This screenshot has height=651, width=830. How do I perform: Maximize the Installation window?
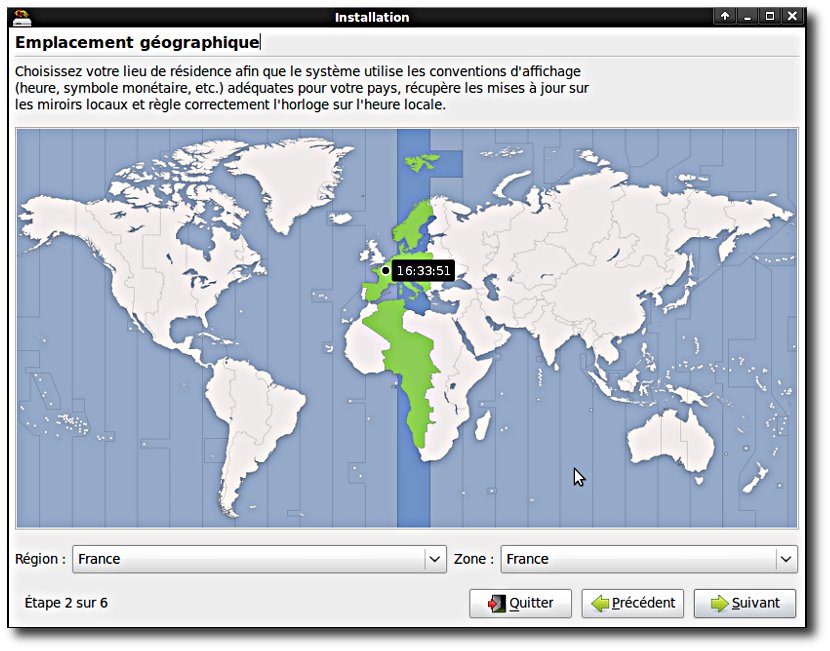pyautogui.click(x=770, y=16)
